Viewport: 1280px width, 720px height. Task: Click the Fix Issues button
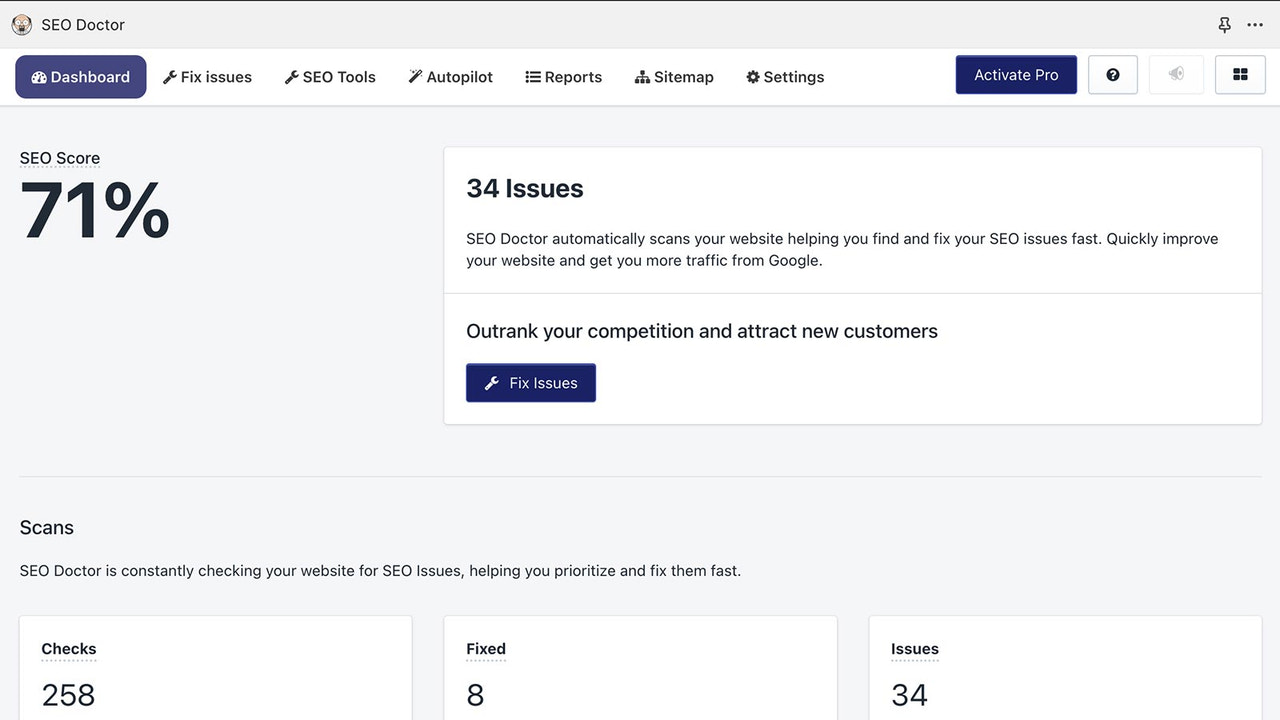tap(530, 382)
